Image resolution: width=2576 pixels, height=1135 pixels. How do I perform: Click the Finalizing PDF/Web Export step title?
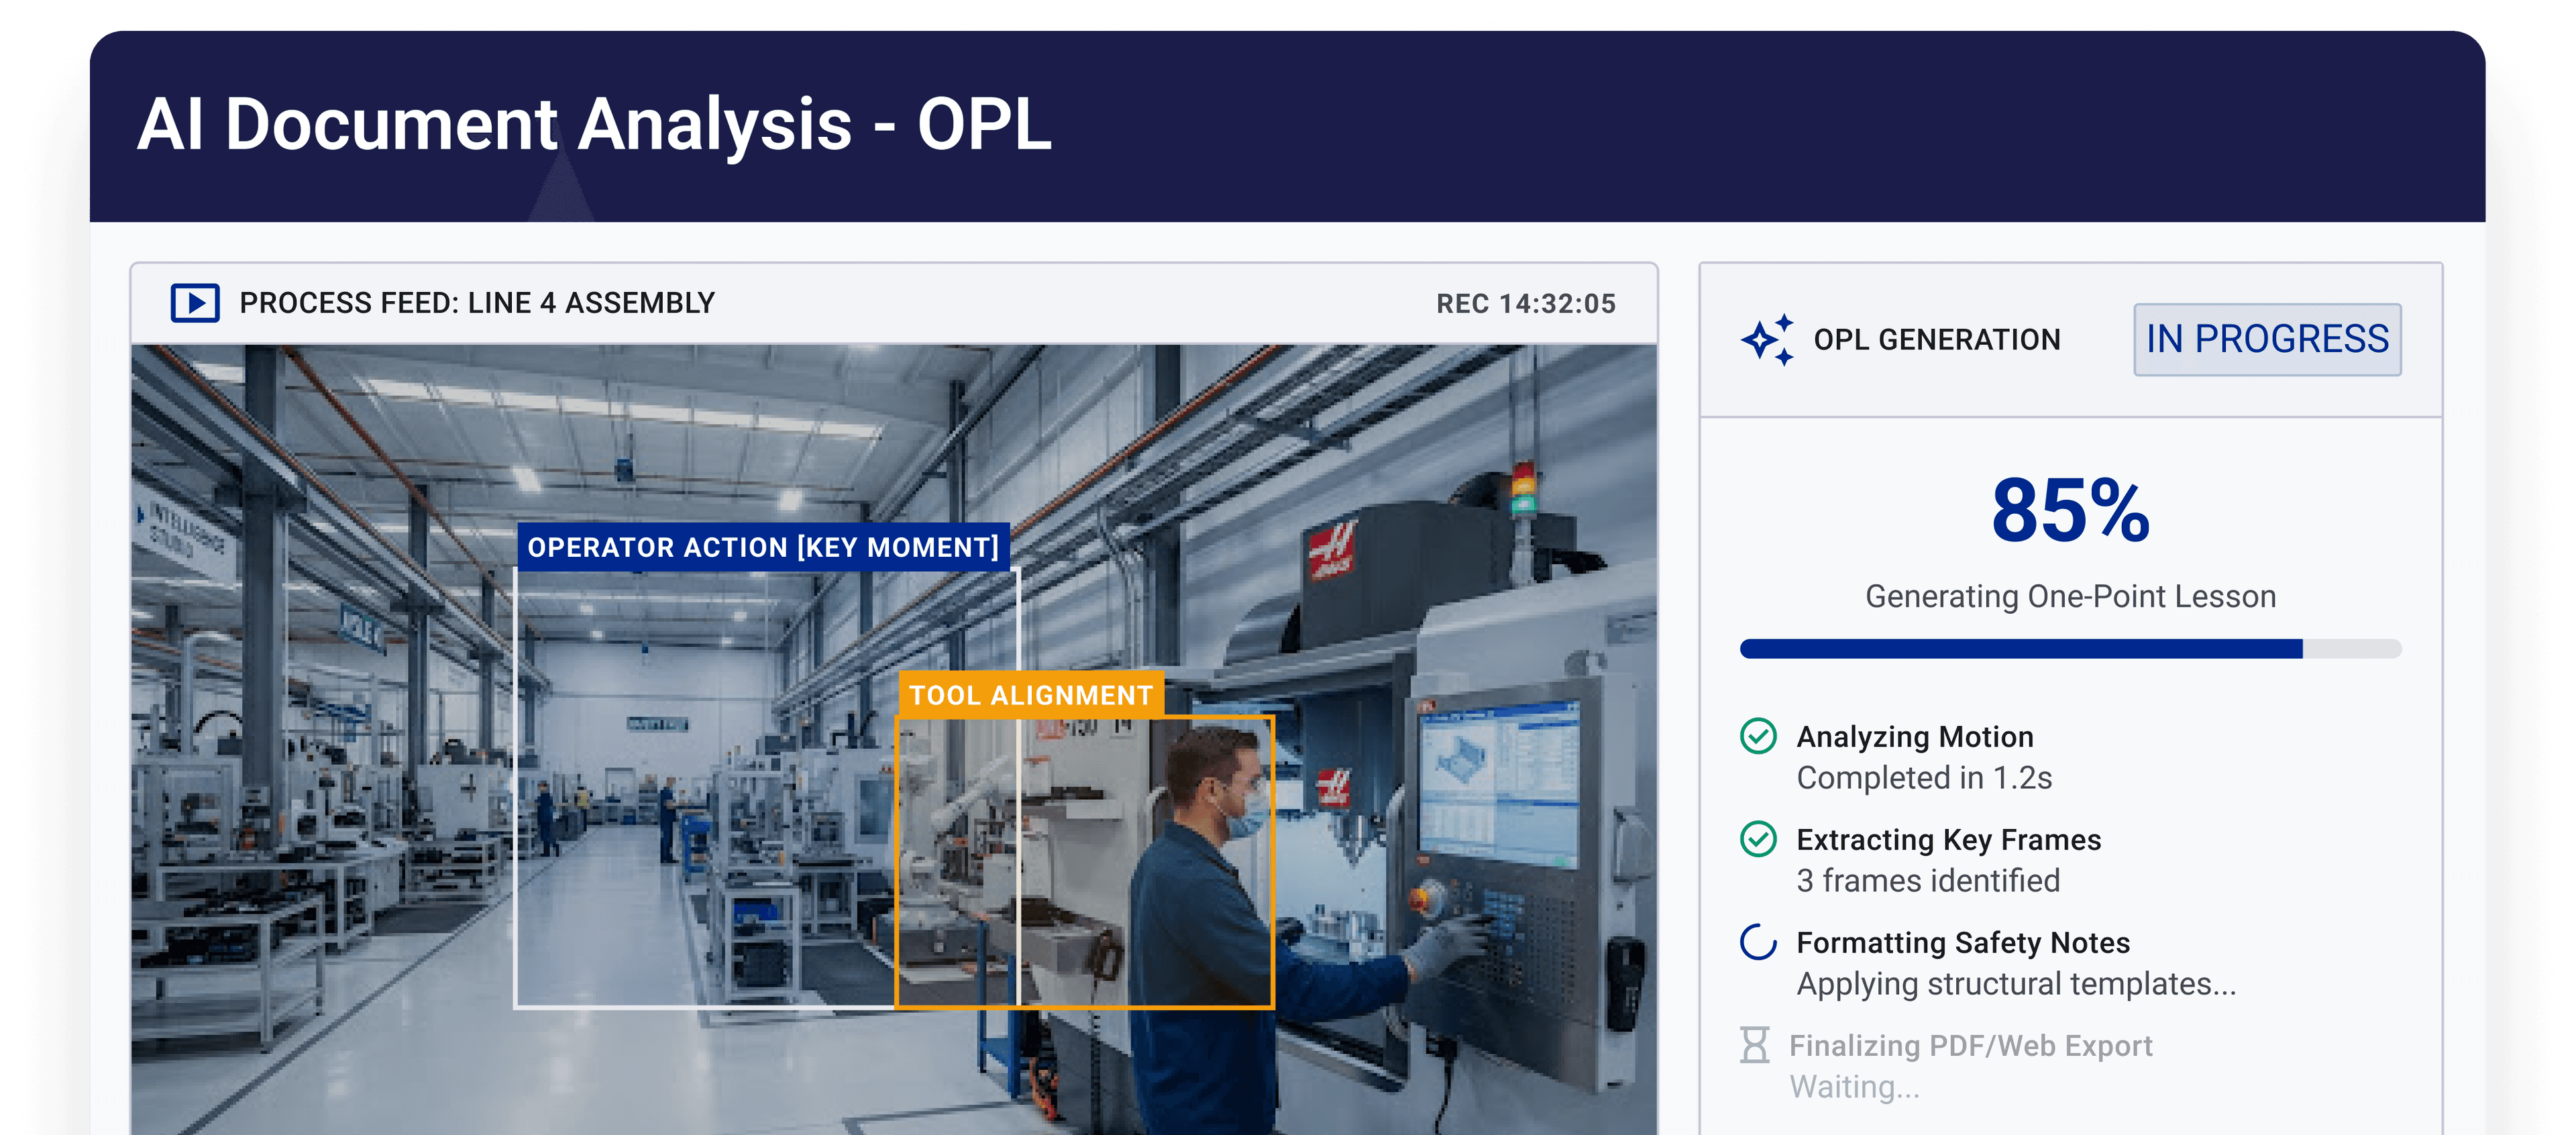(x=1970, y=1046)
